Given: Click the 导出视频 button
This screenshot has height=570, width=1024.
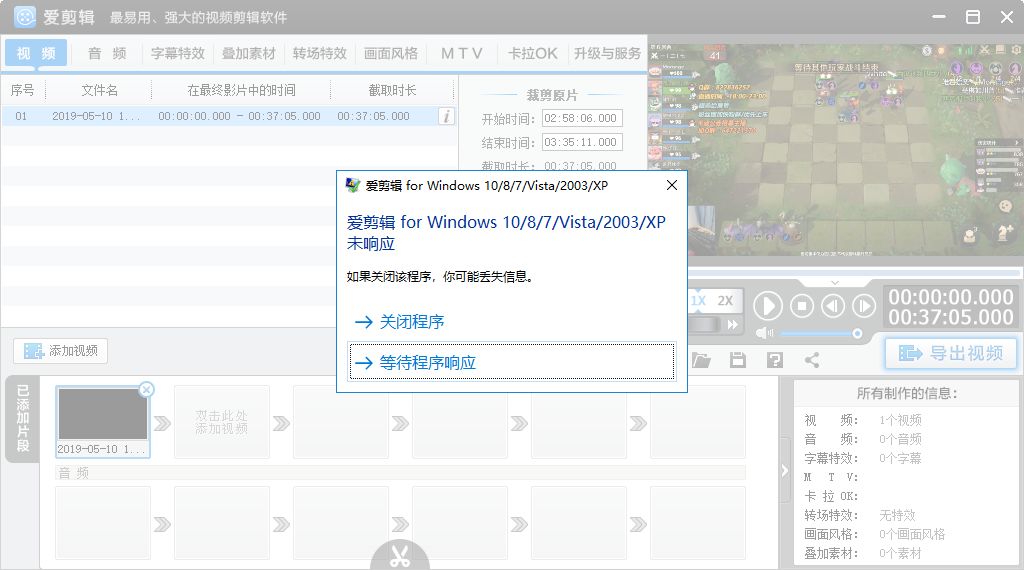Looking at the screenshot, I should 951,353.
